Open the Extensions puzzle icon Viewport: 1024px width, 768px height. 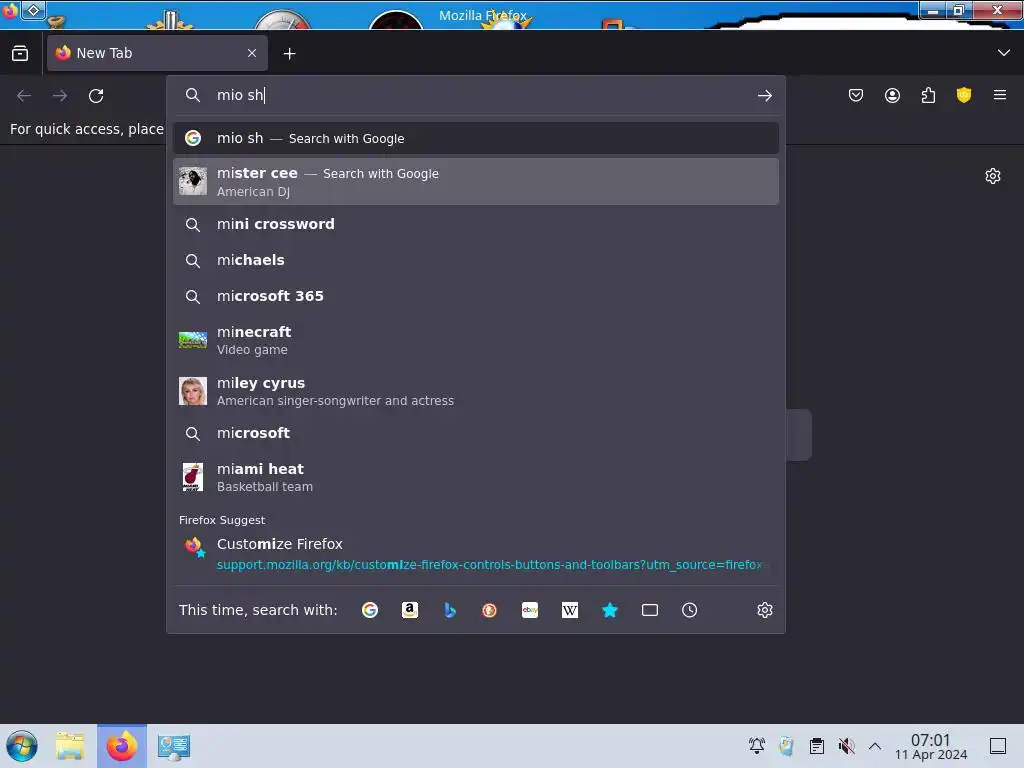[928, 96]
